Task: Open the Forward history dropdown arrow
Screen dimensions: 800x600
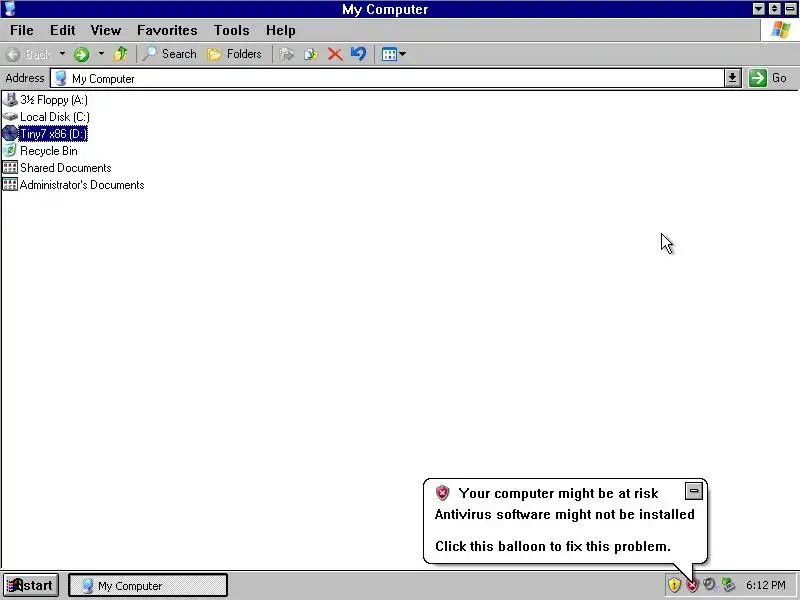Action: pos(101,54)
